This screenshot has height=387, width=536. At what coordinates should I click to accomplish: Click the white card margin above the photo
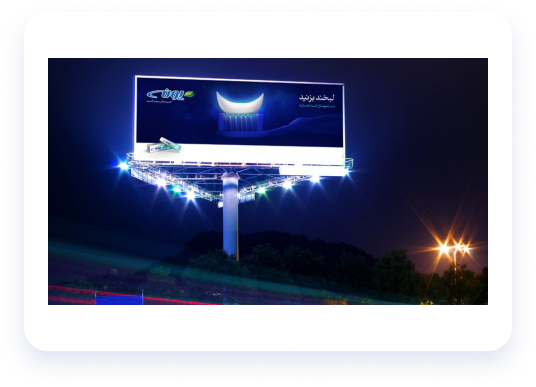tap(268, 35)
